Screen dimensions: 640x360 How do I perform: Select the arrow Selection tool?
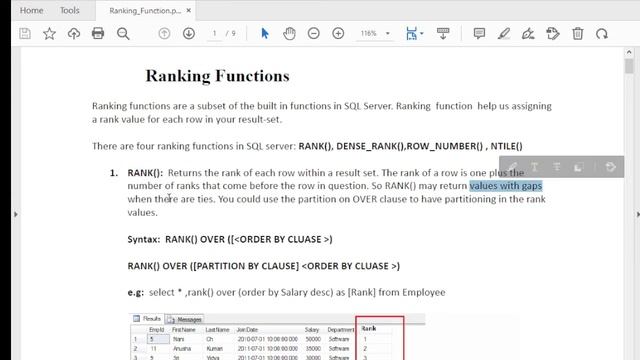coord(265,33)
